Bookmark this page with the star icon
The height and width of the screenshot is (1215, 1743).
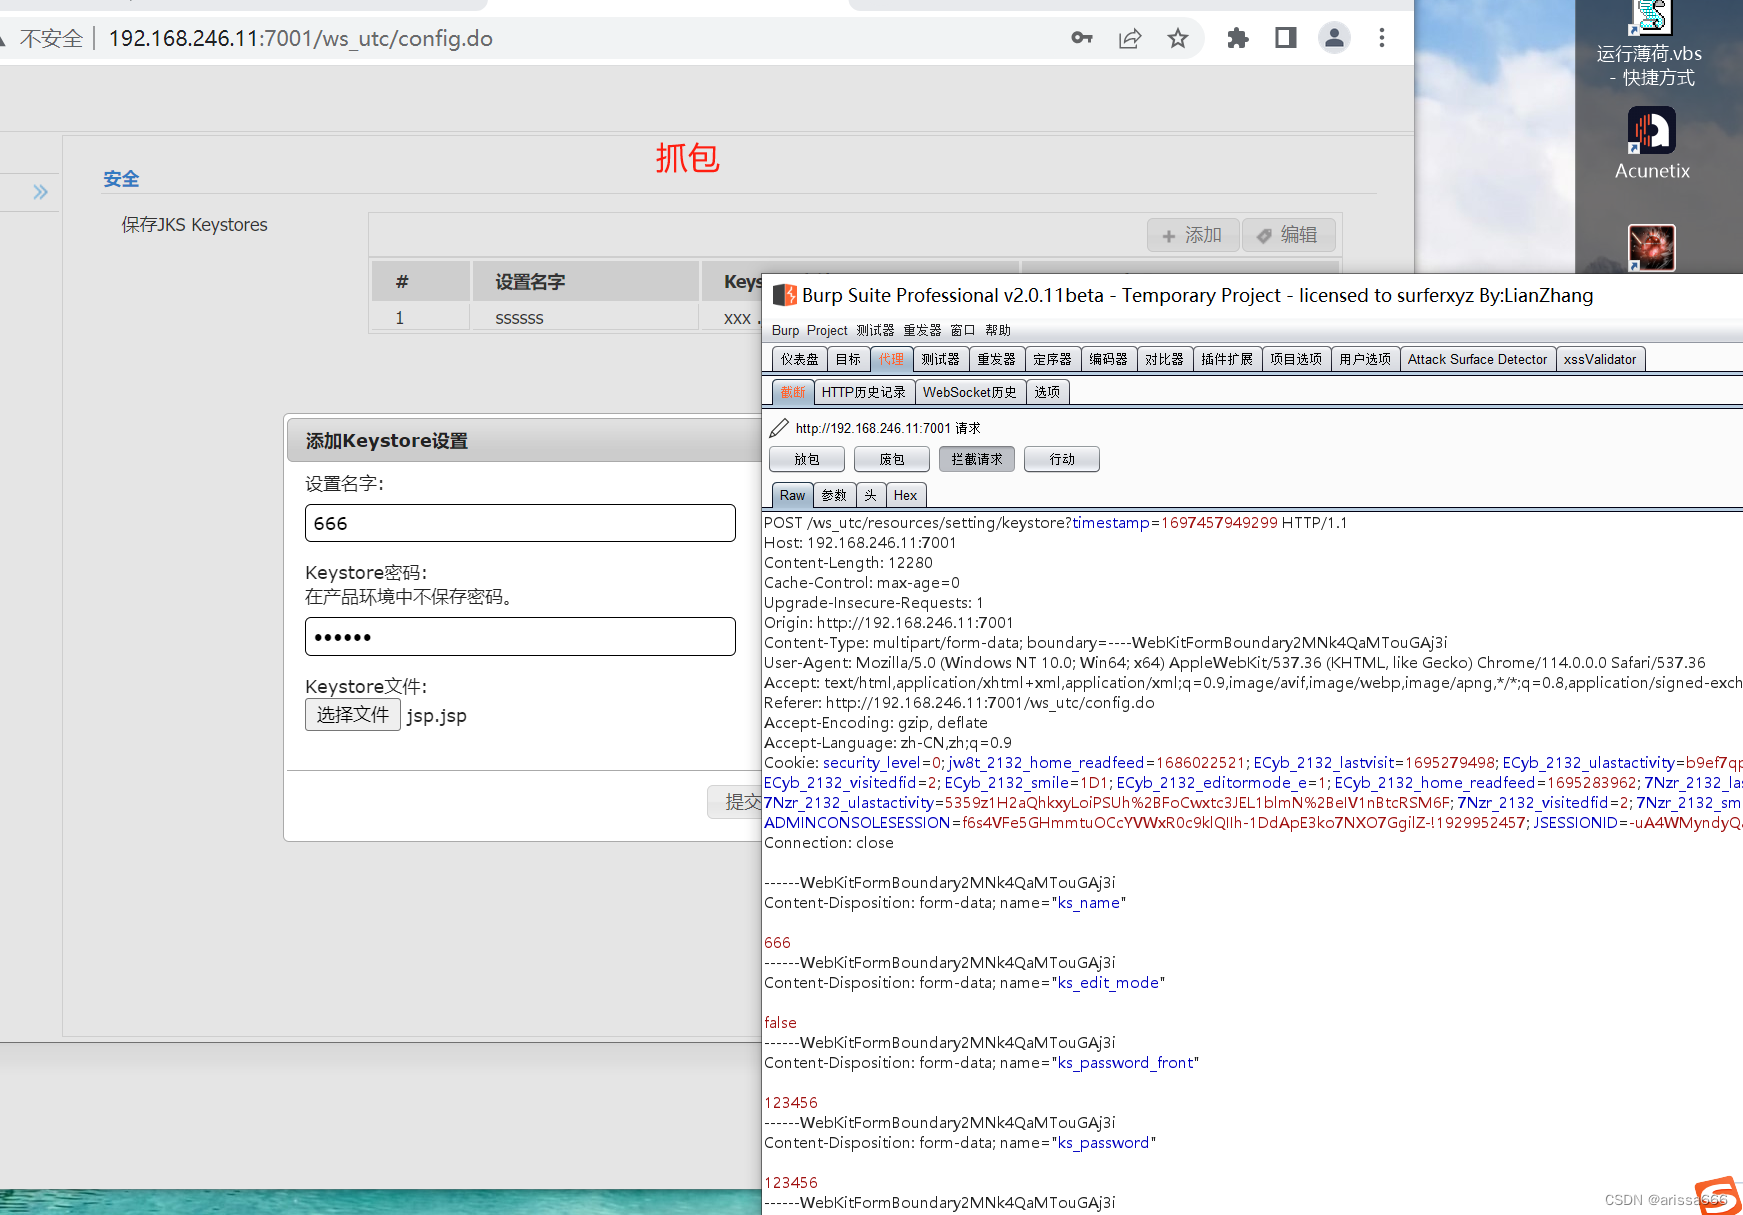(1178, 38)
